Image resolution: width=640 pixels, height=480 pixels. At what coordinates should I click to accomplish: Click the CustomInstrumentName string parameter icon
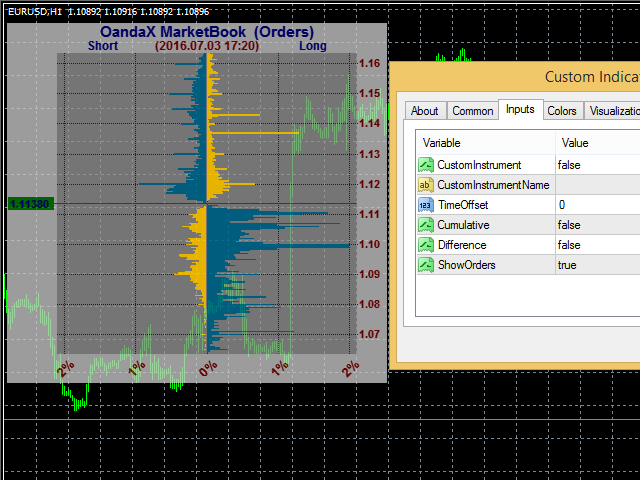426,185
